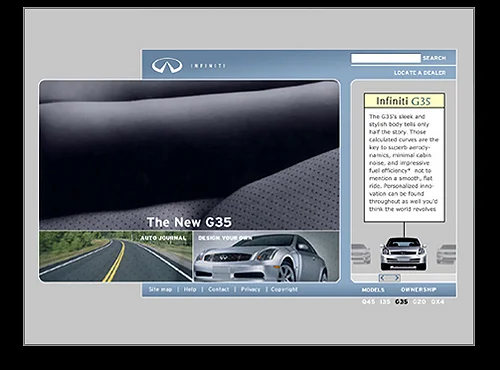Viewport: 500px width, 370px height.
Task: Click inside the search text field
Action: (x=386, y=58)
